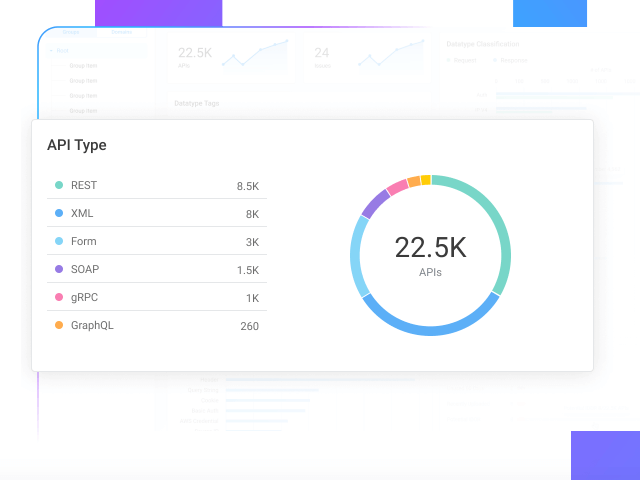Click the blurred 22.5K APIs stat card
This screenshot has width=640, height=480.
click(231, 58)
